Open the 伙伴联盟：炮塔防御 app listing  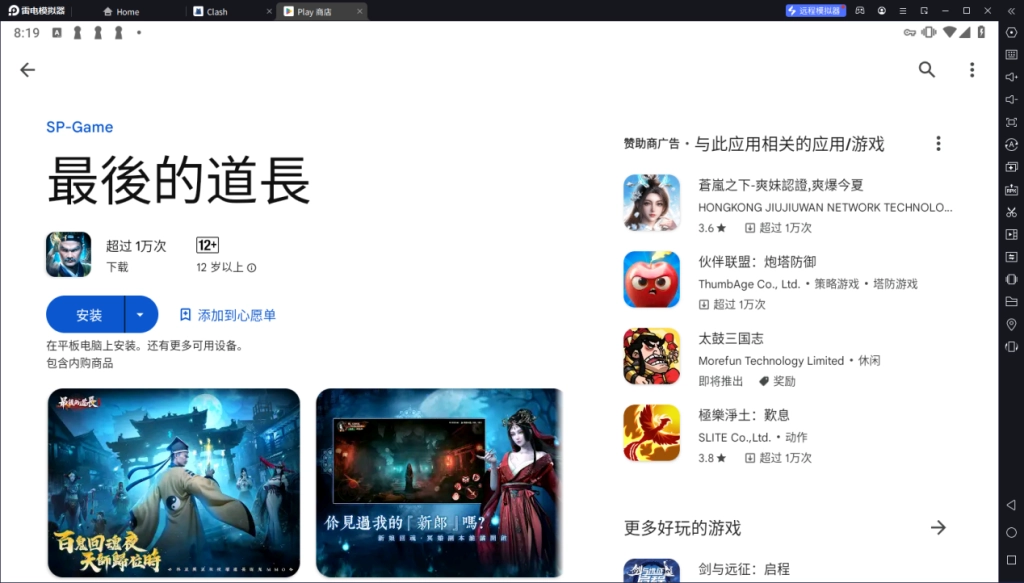[788, 281]
